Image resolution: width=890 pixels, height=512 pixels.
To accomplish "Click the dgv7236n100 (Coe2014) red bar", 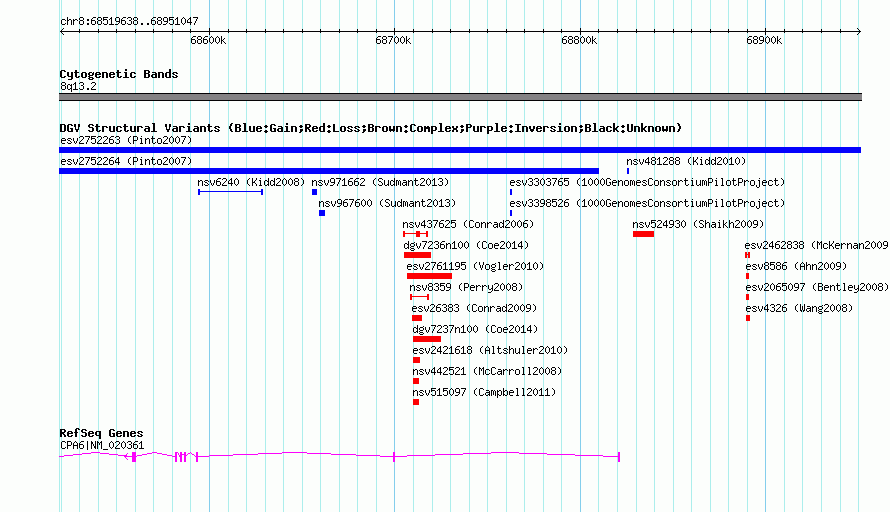I will pos(417,255).
